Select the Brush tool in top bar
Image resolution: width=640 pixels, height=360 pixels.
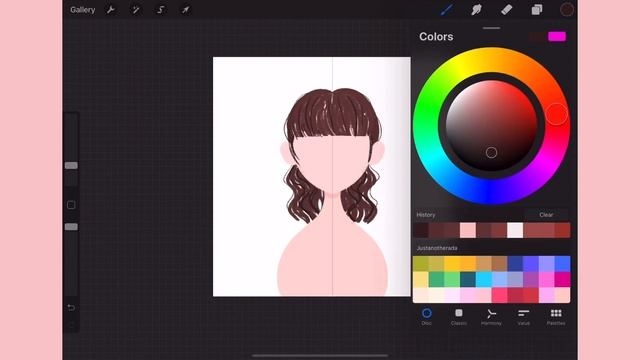coord(446,10)
